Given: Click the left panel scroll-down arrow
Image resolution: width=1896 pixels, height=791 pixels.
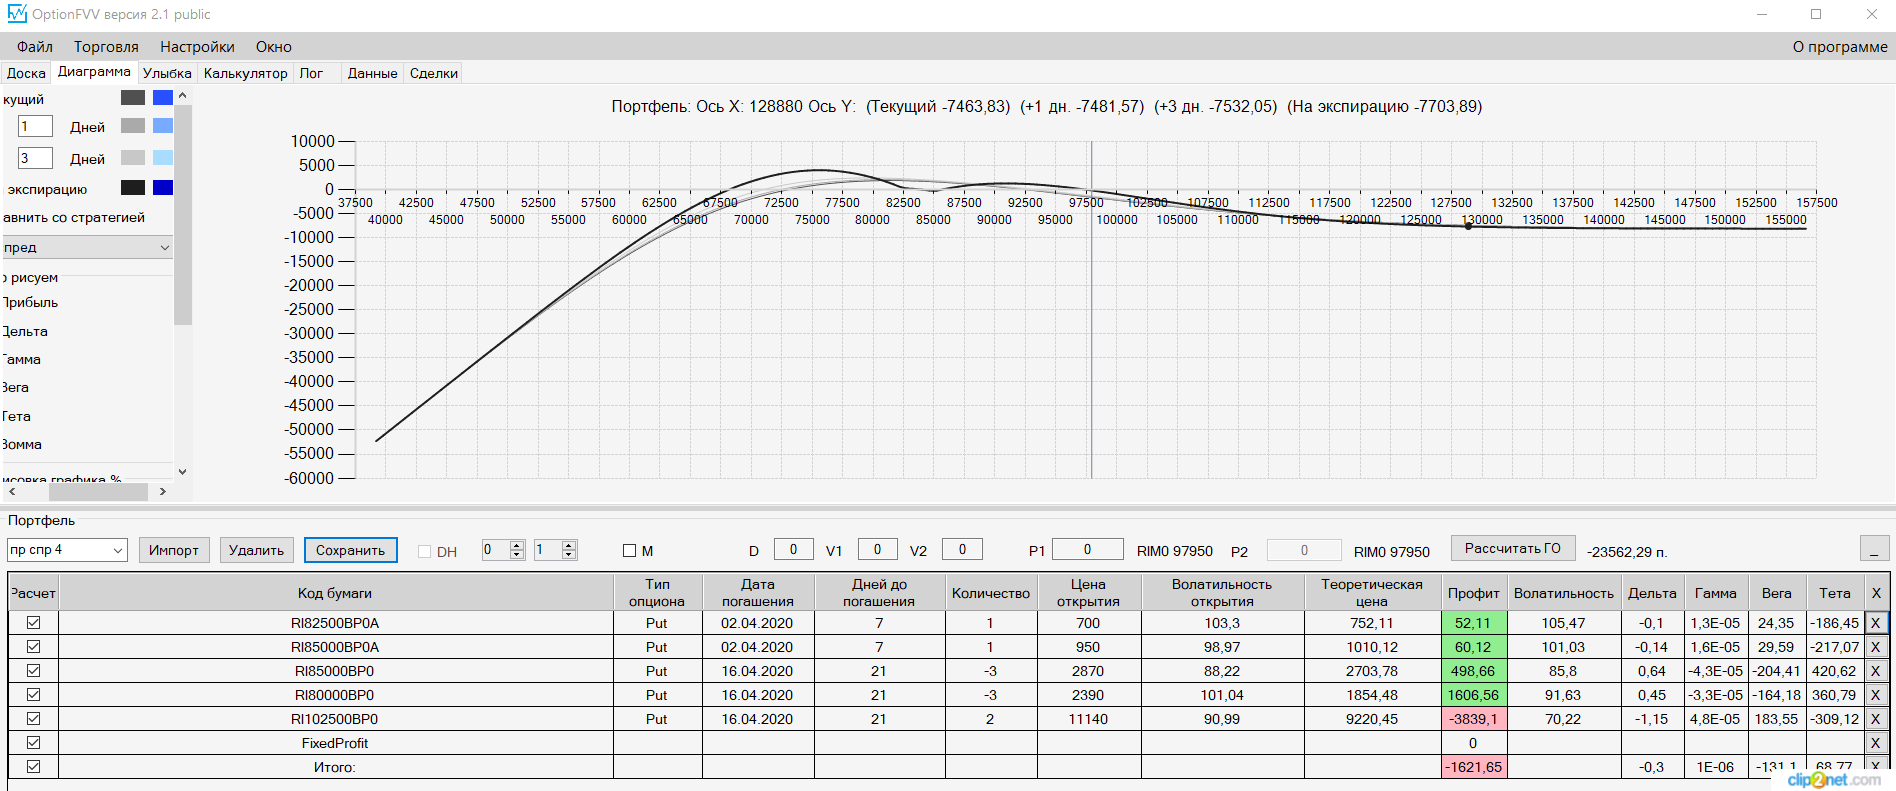Looking at the screenshot, I should tap(182, 471).
